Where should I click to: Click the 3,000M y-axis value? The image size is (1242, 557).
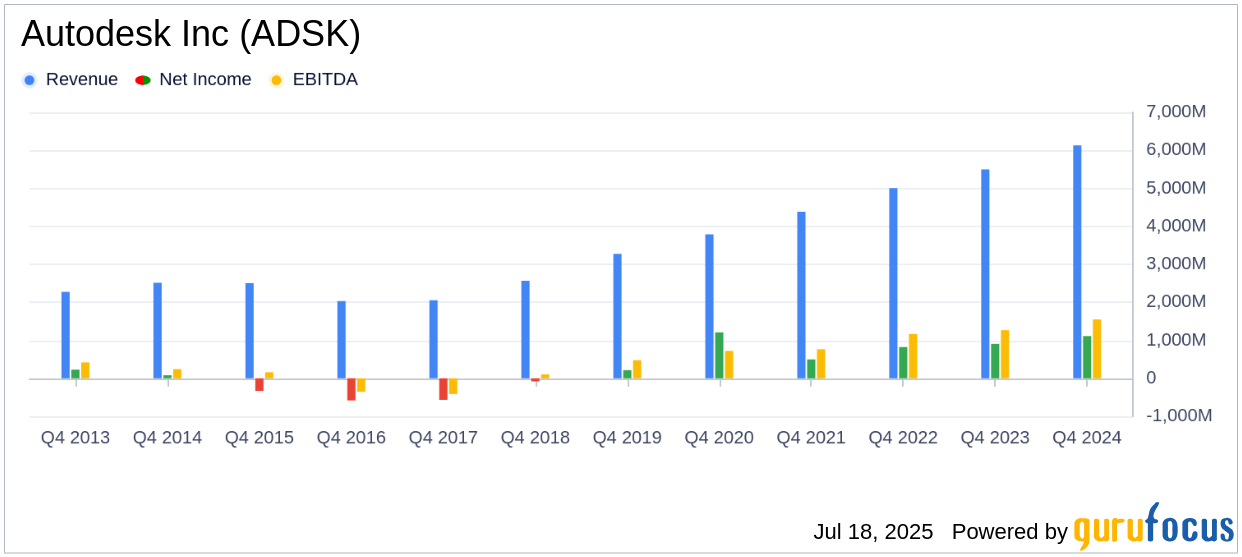[1176, 264]
